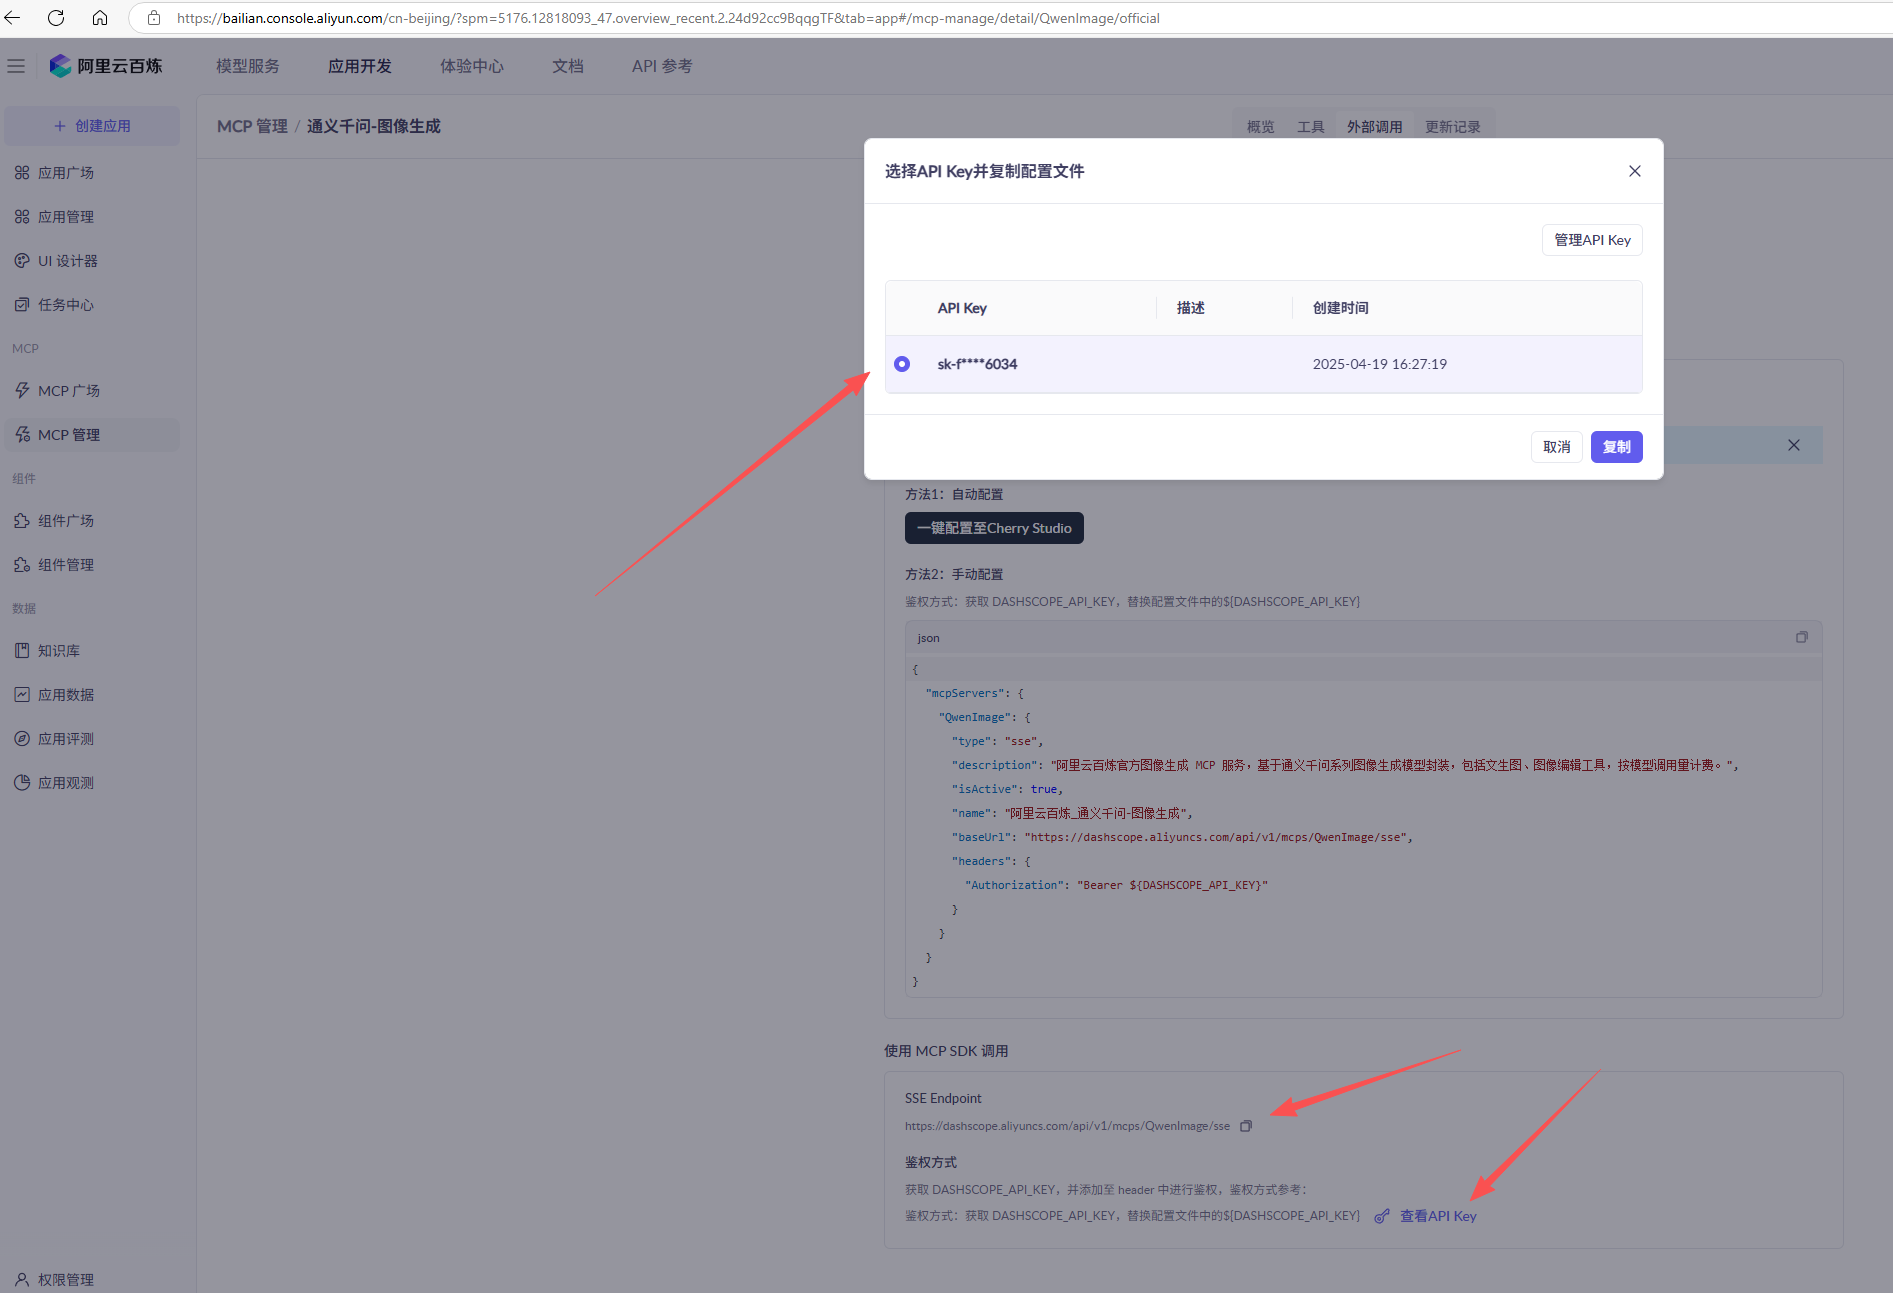Click the 取消 button
This screenshot has width=1893, height=1293.
pos(1556,447)
